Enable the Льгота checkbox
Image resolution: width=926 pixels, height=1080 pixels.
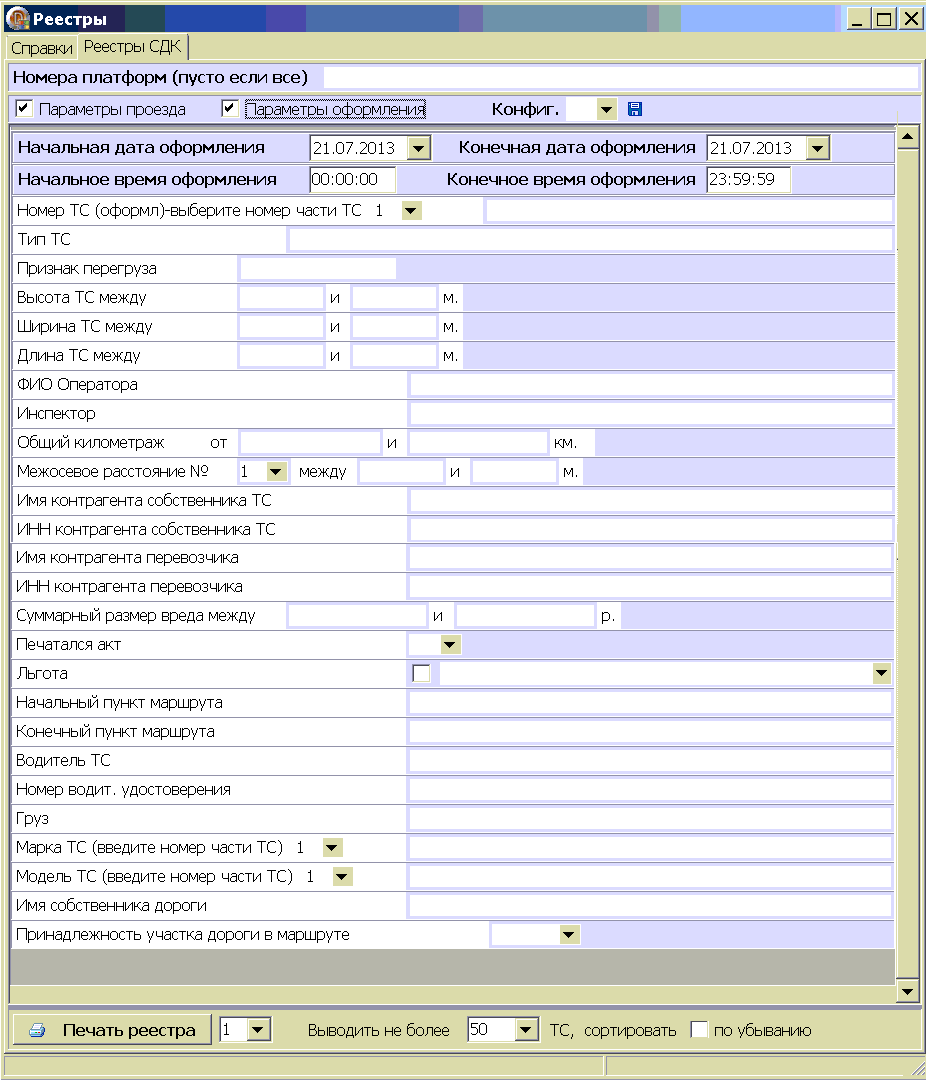421,674
